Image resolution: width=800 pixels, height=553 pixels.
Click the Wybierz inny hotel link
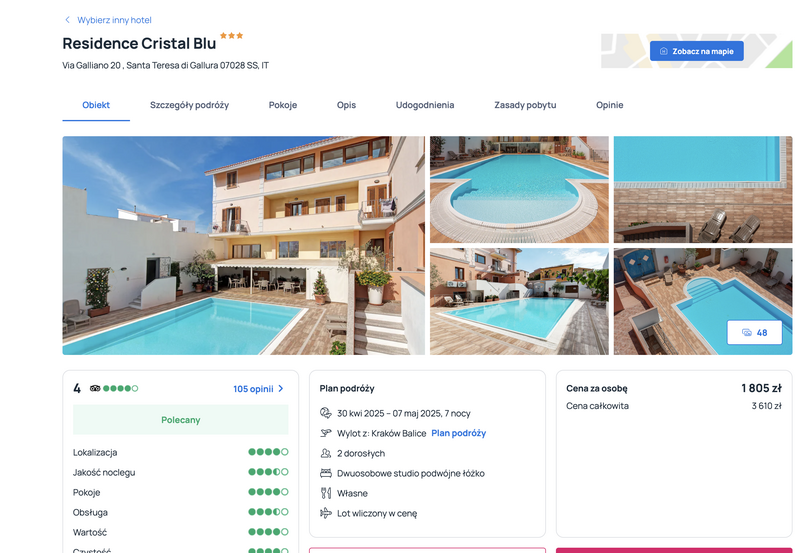pyautogui.click(x=114, y=20)
